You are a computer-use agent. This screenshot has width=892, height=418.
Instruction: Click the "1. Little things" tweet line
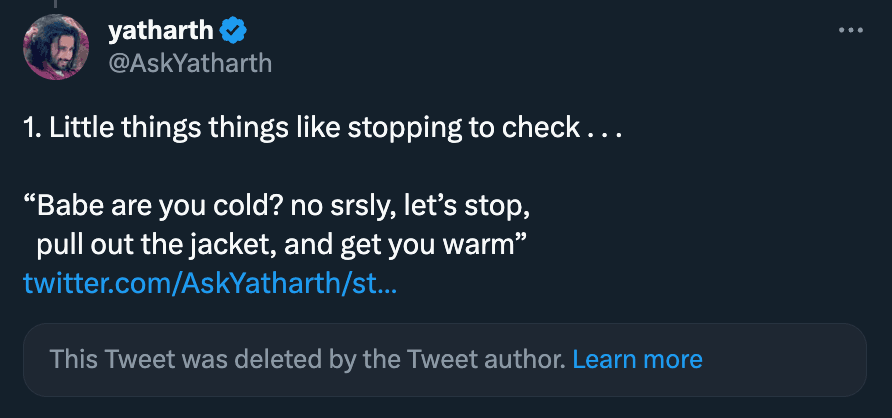tap(322, 128)
